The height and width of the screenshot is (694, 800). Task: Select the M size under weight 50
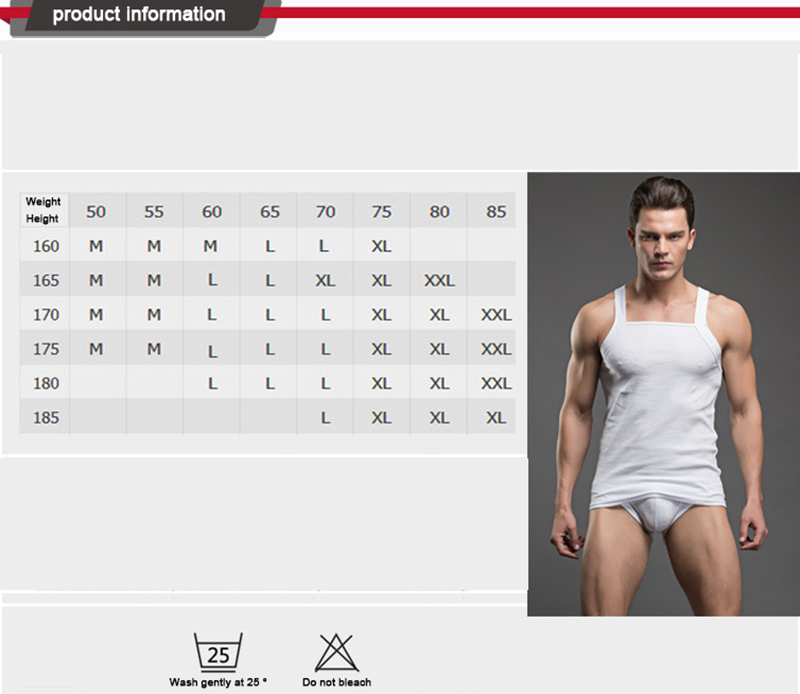pos(96,246)
